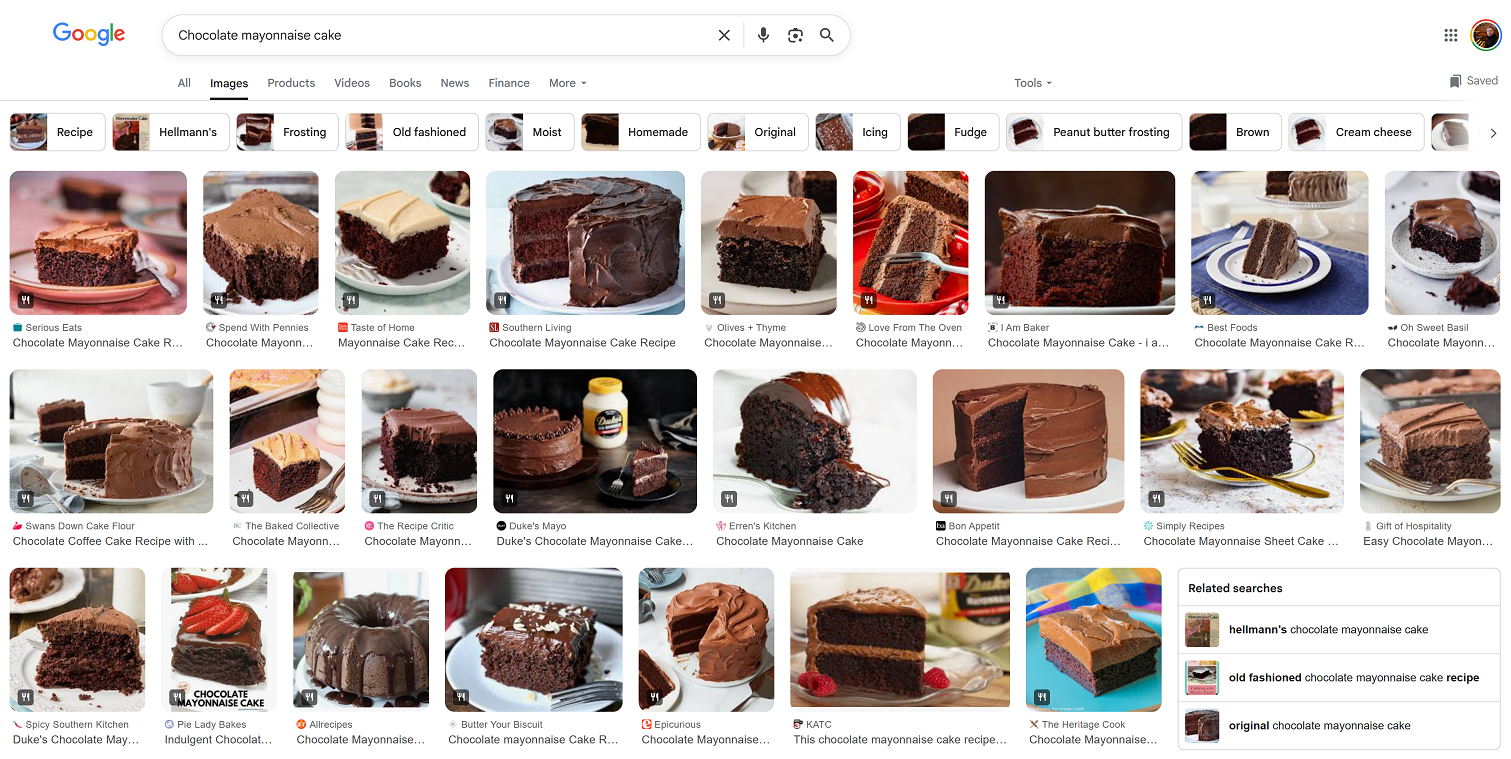The height and width of the screenshot is (759, 1511).
Task: Switch to the Videos tab
Action: (x=352, y=83)
